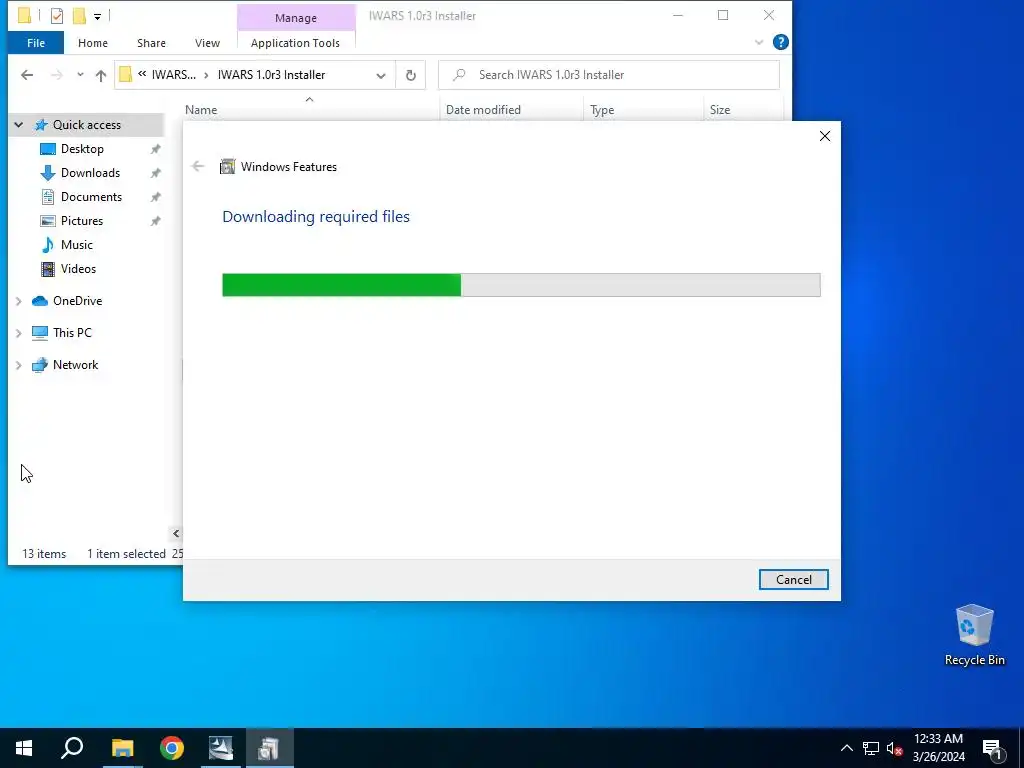Go back in File Explorer
This screenshot has height=768, width=1024.
(x=27, y=75)
